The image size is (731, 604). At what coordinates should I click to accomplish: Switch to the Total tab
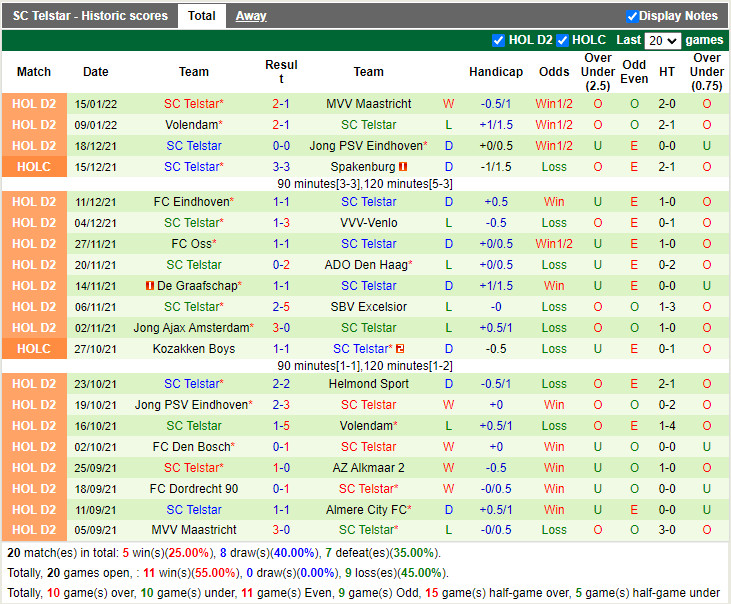(x=201, y=16)
